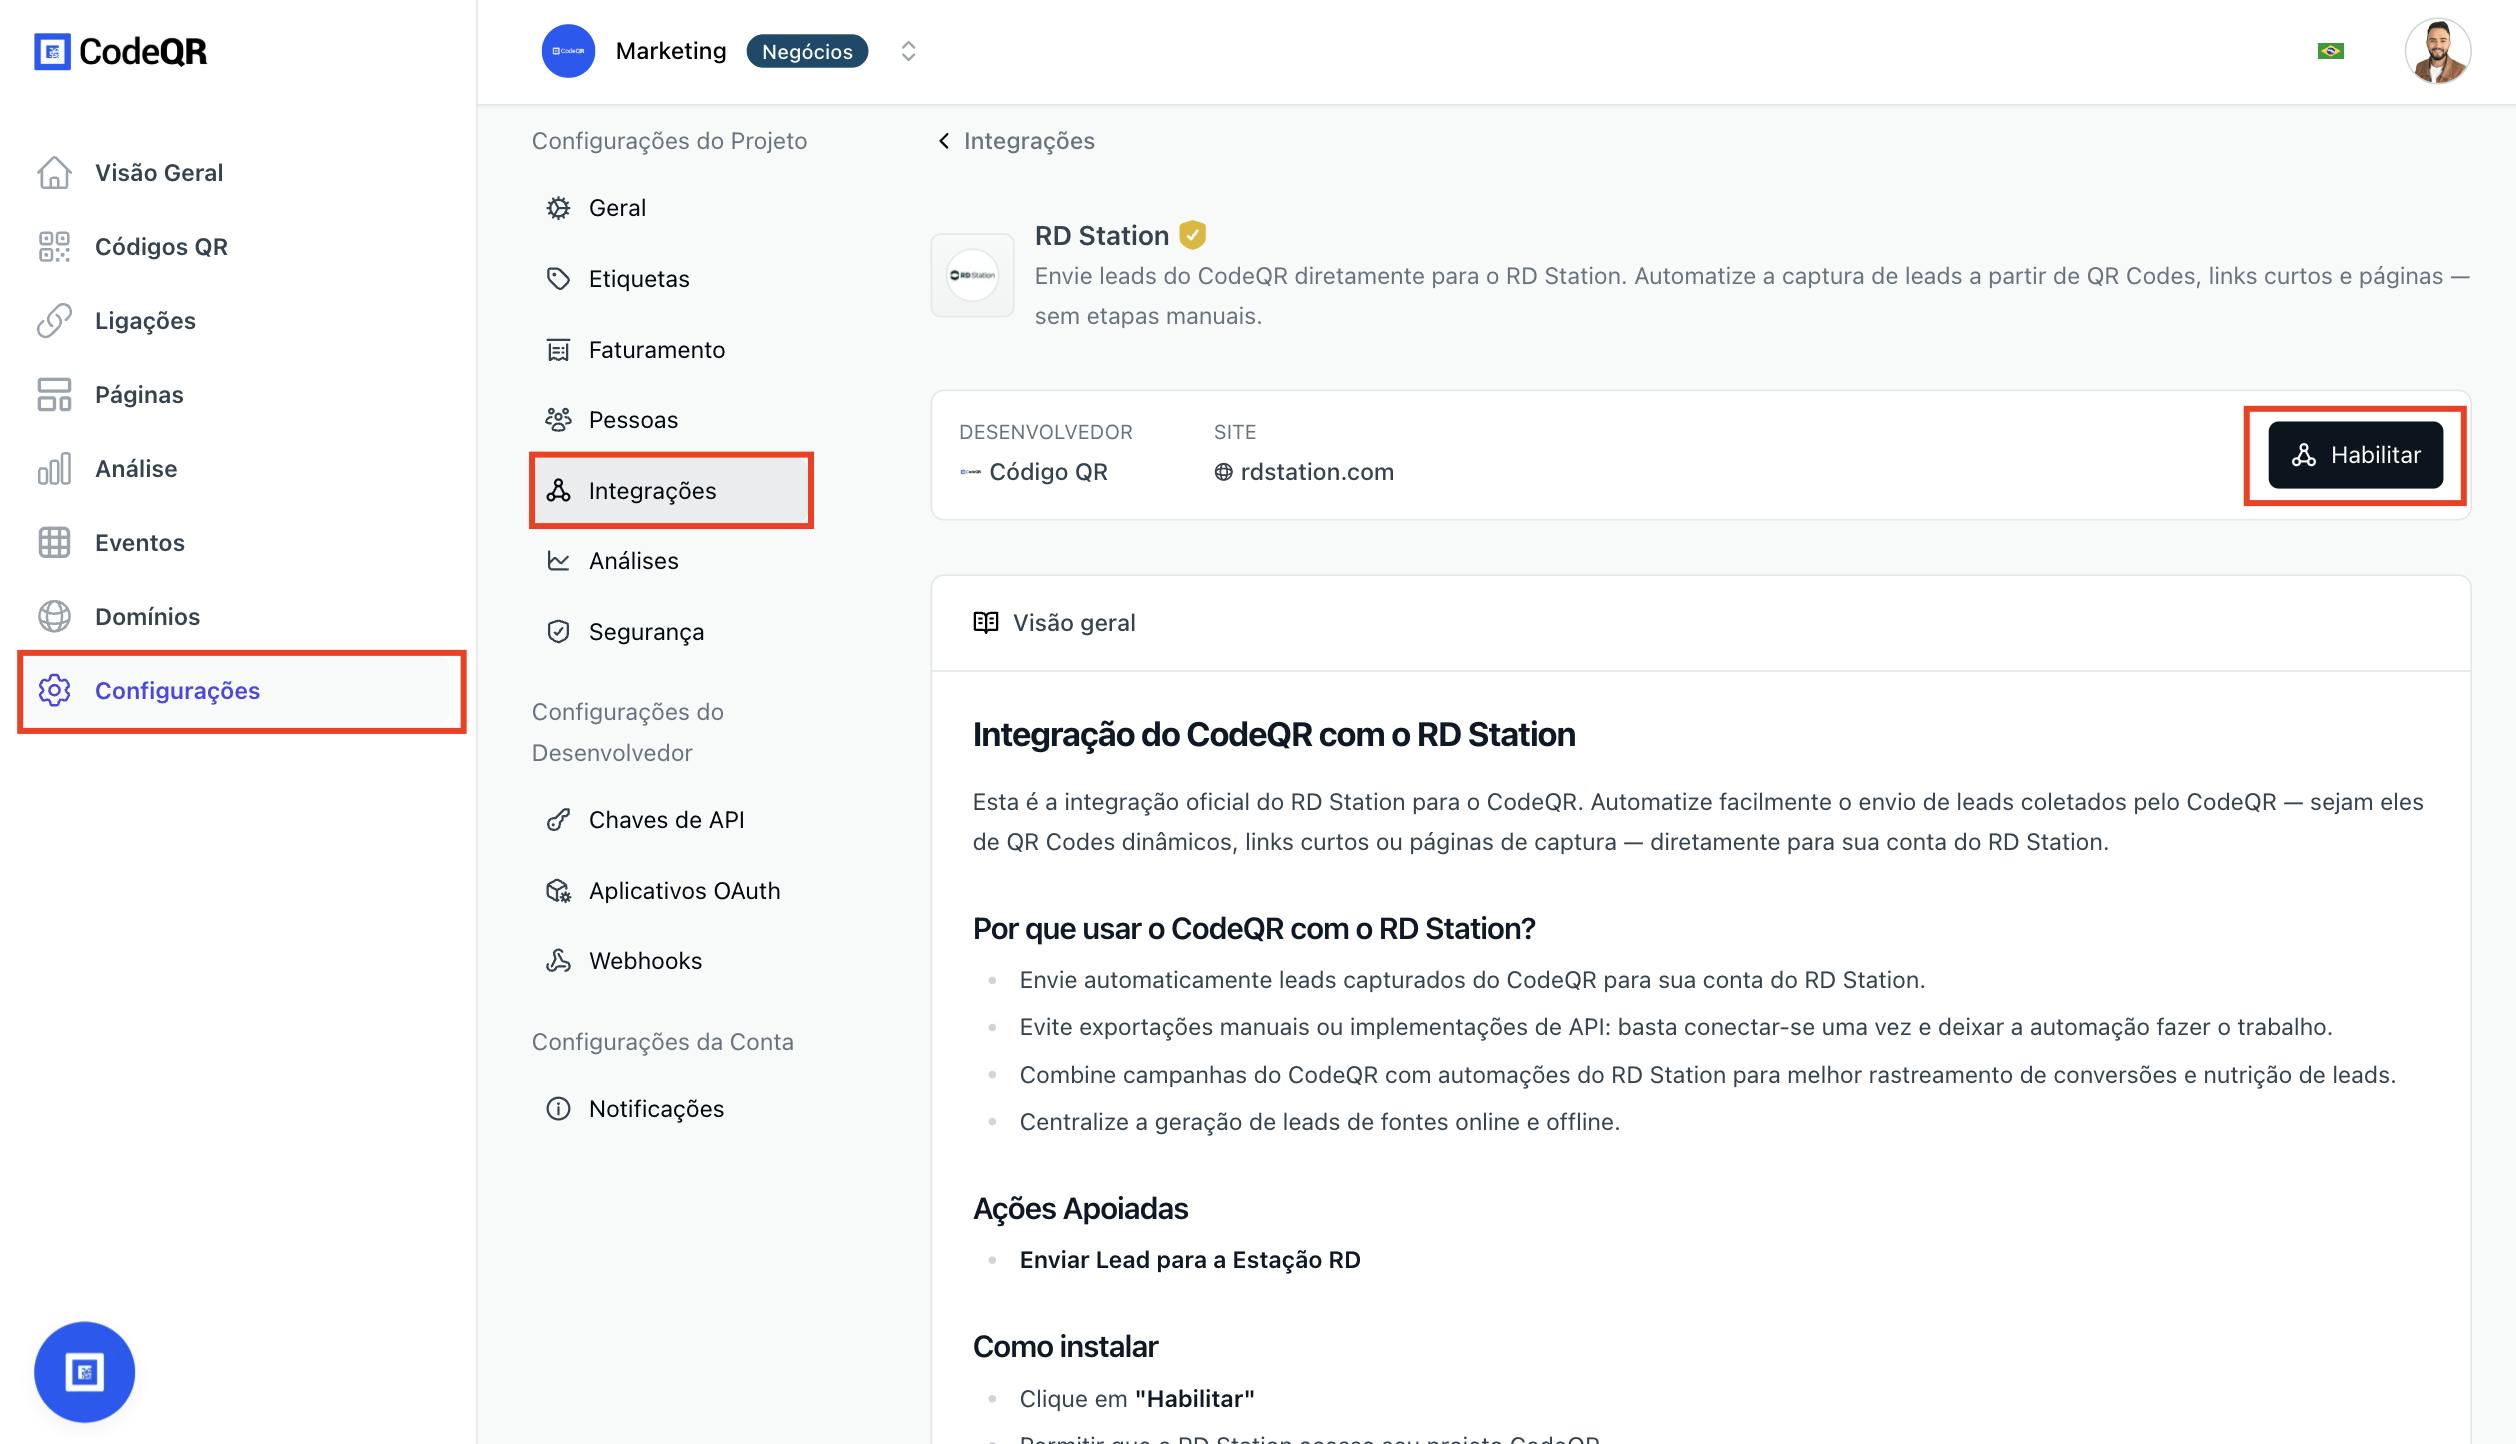This screenshot has width=2516, height=1444.
Task: Open Chaves de API settings
Action: pos(666,820)
